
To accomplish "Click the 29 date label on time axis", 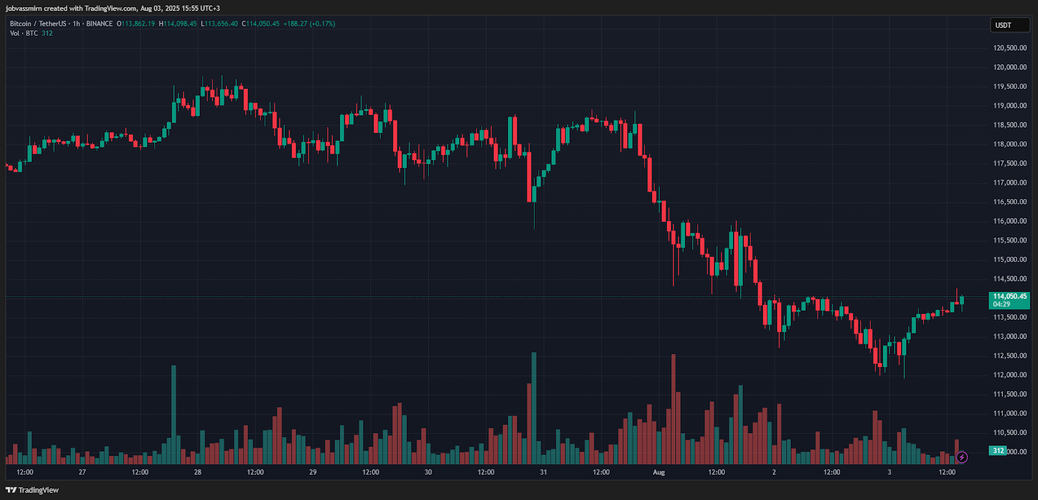I will click(x=313, y=471).
